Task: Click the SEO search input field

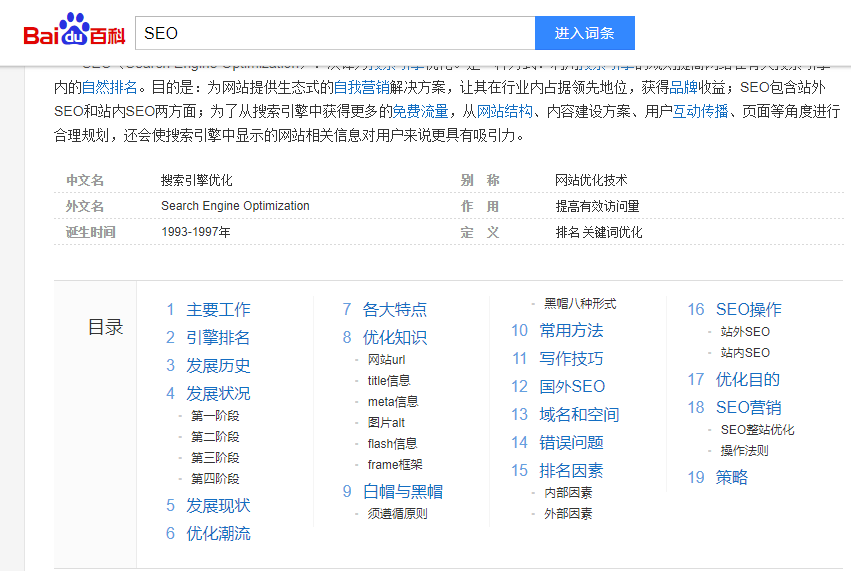Action: pos(335,33)
